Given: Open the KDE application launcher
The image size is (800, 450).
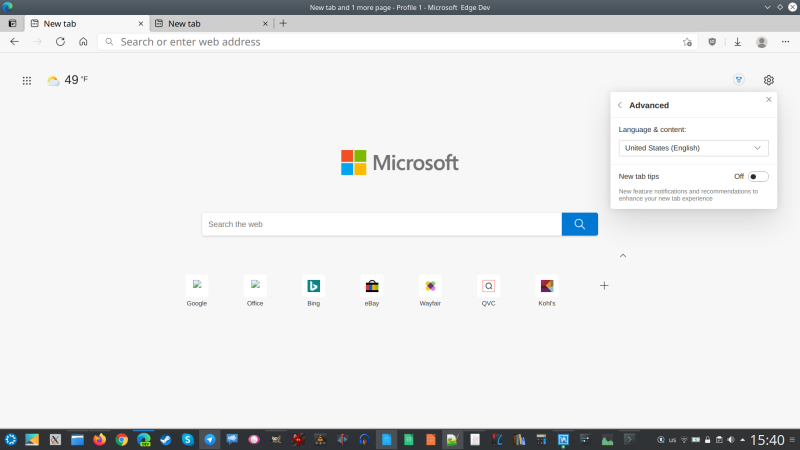Looking at the screenshot, I should [x=11, y=439].
